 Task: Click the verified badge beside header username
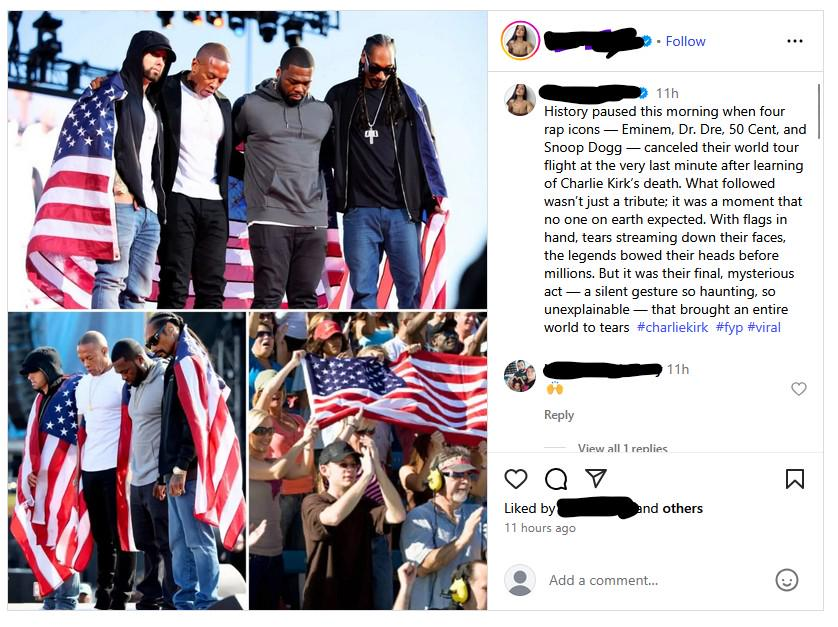tap(647, 41)
